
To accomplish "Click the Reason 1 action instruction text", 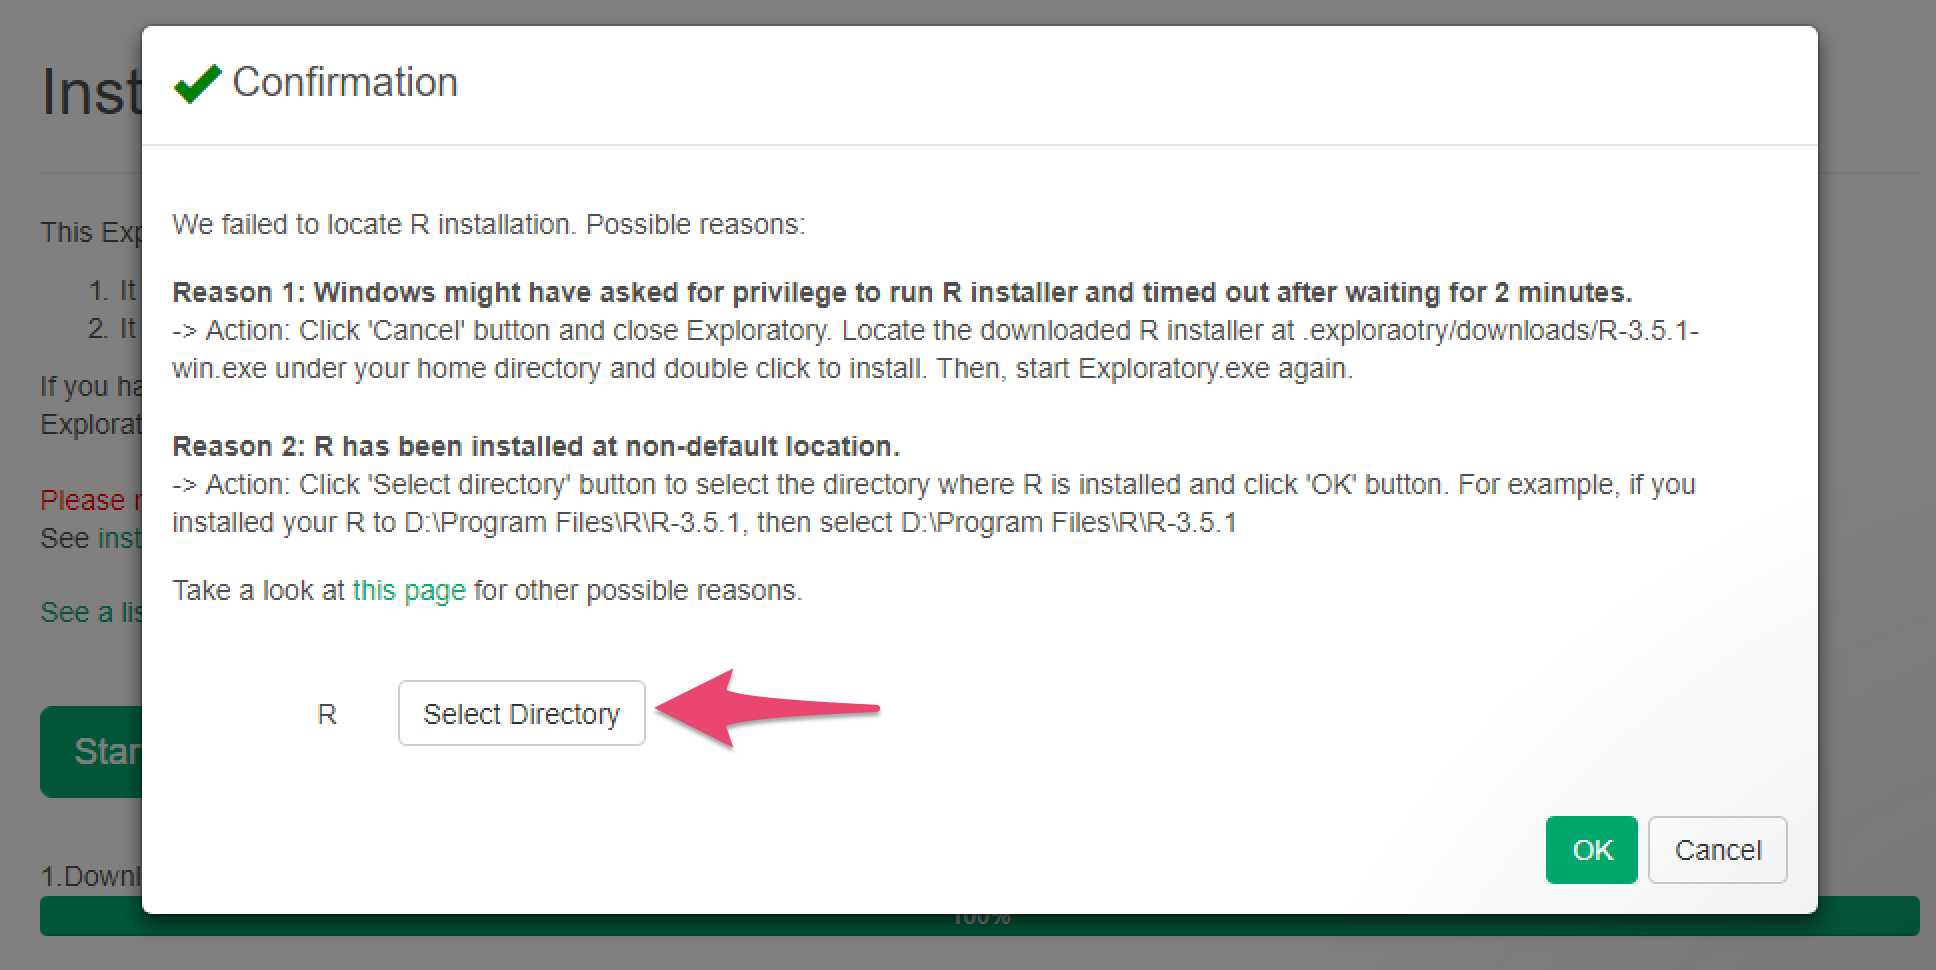I will (934, 349).
